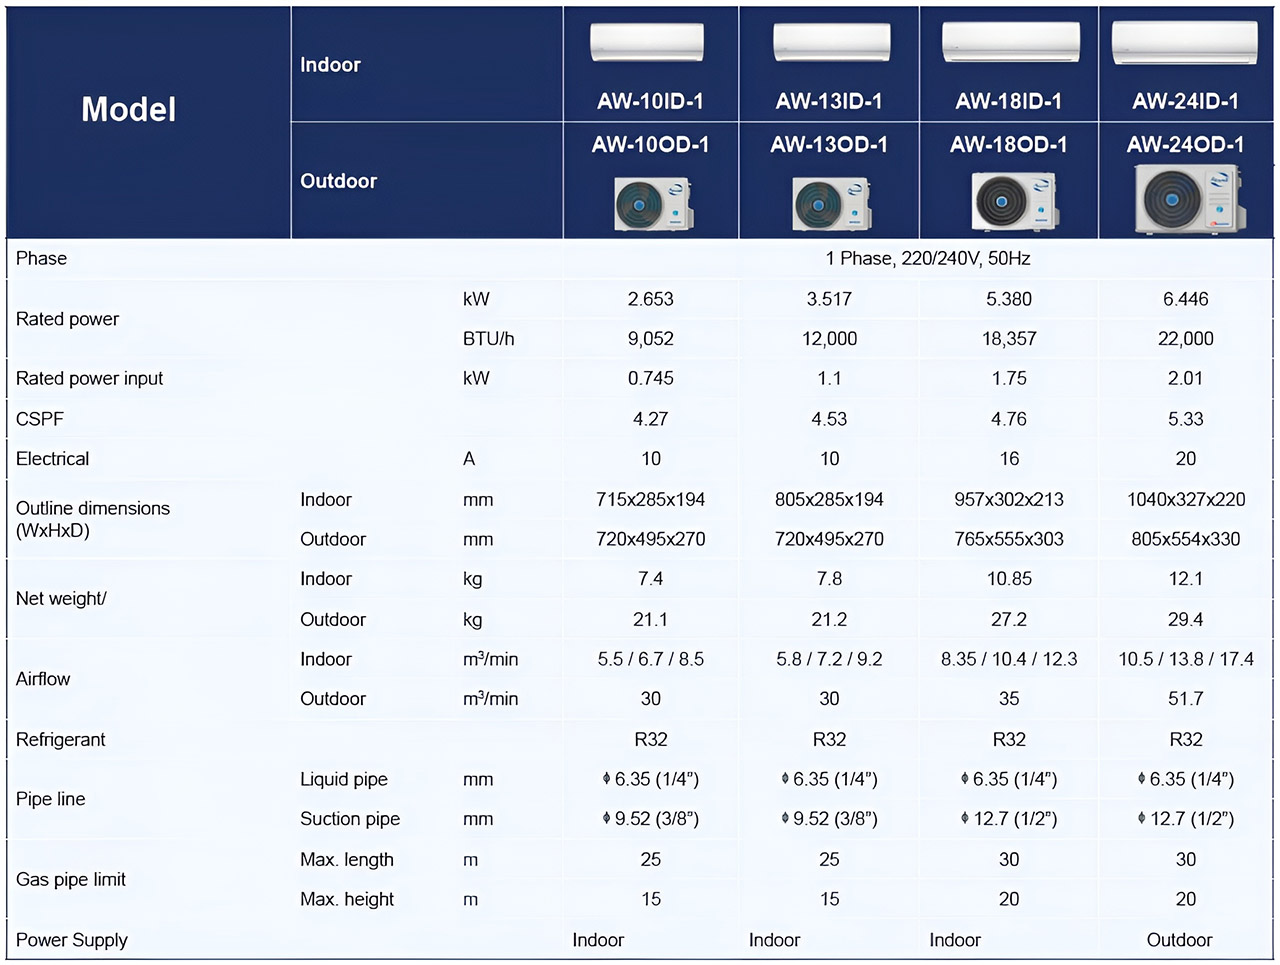Select the AW-18ID-1 indoor unit picture
This screenshot has width=1280, height=965.
(x=1009, y=43)
